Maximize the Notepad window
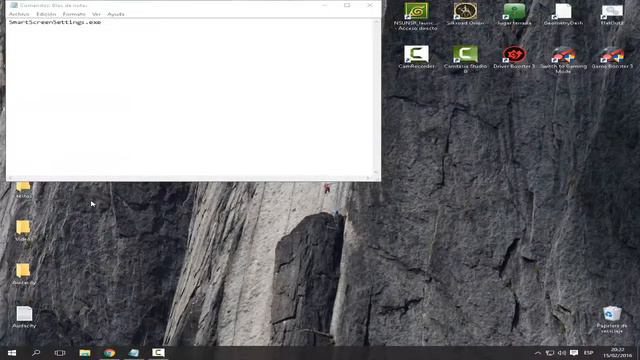The image size is (640, 360). pos(347,5)
